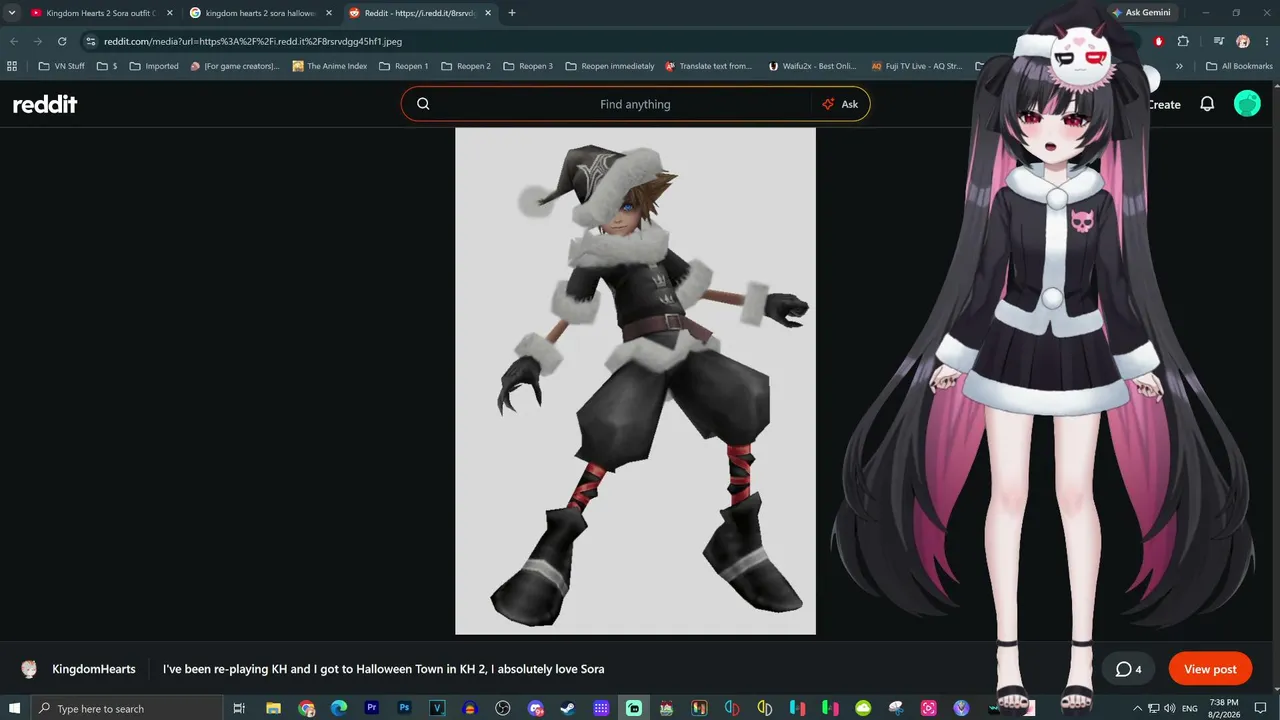Open the user avatar menu on Reddit

pos(1247,104)
